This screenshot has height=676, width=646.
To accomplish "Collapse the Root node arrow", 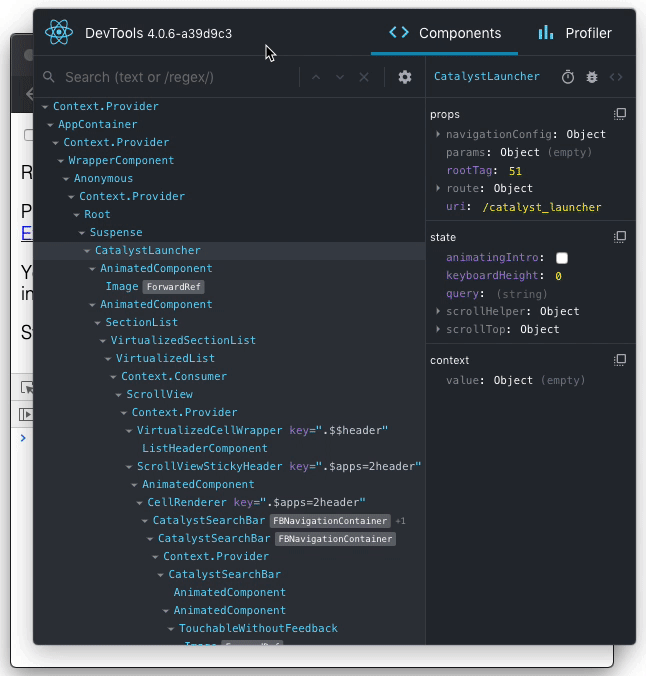I will pyautogui.click(x=77, y=215).
